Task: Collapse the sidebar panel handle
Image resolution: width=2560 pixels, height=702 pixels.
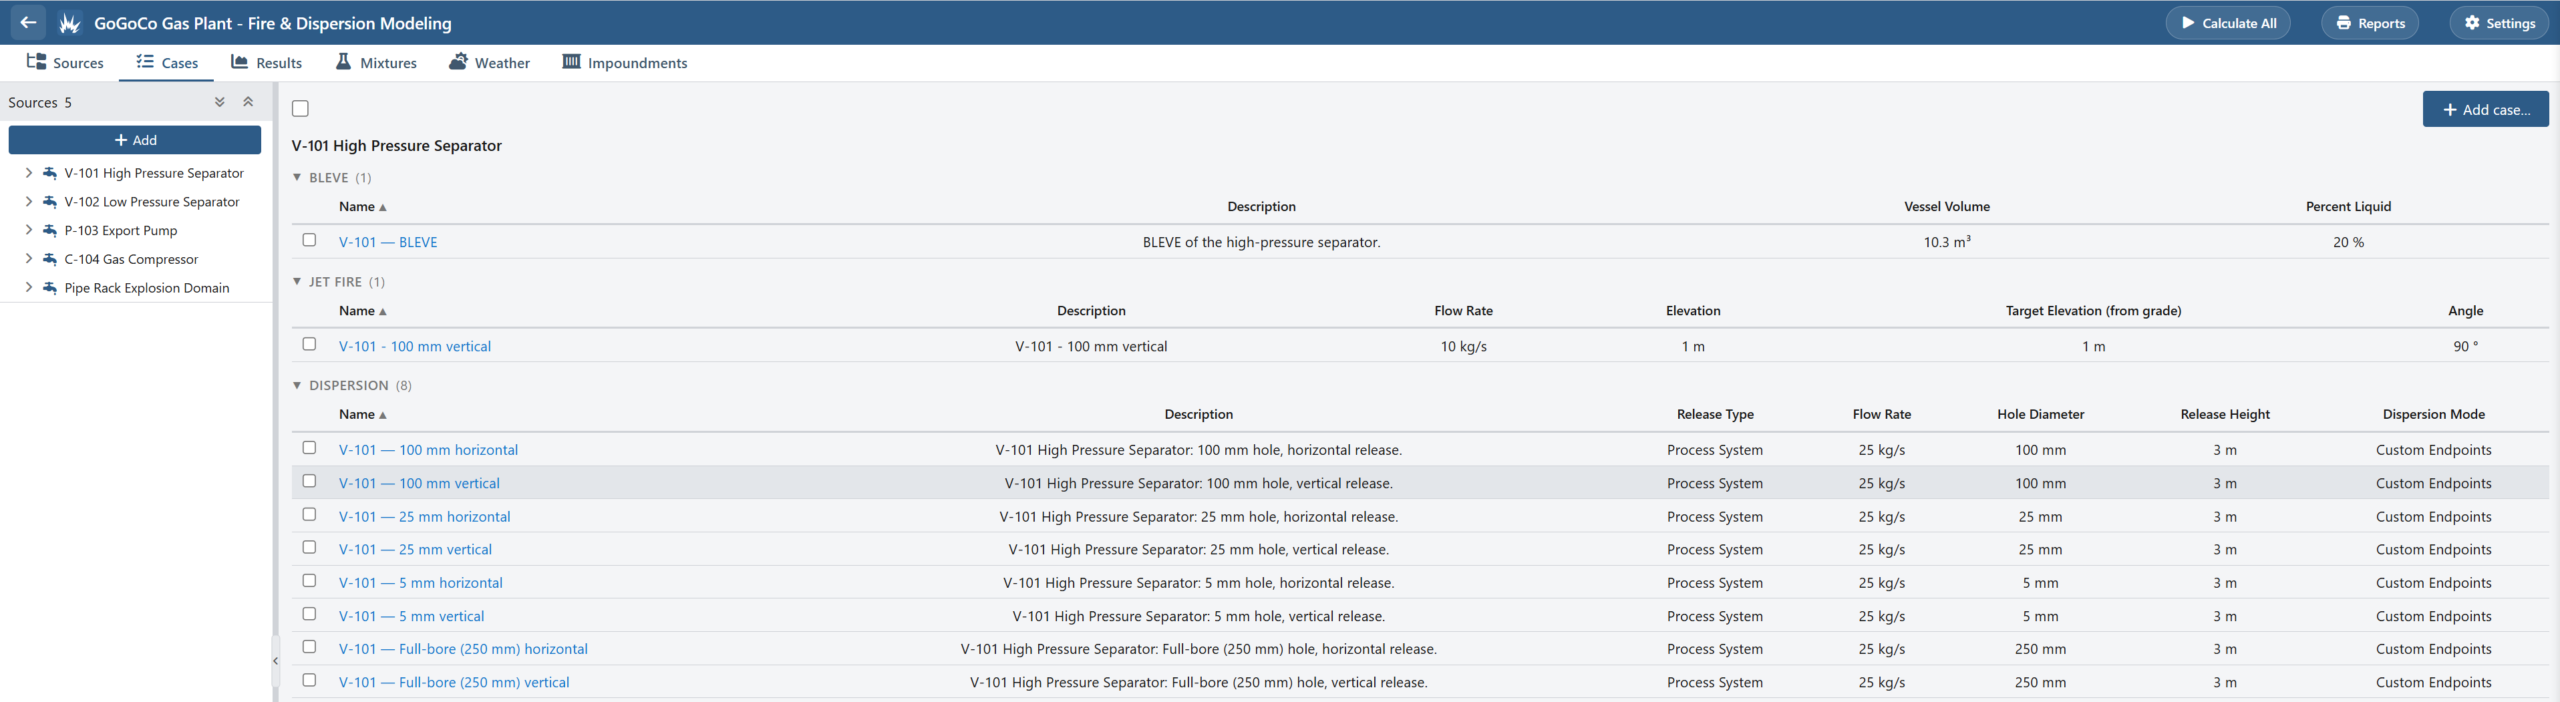Action: tap(275, 661)
